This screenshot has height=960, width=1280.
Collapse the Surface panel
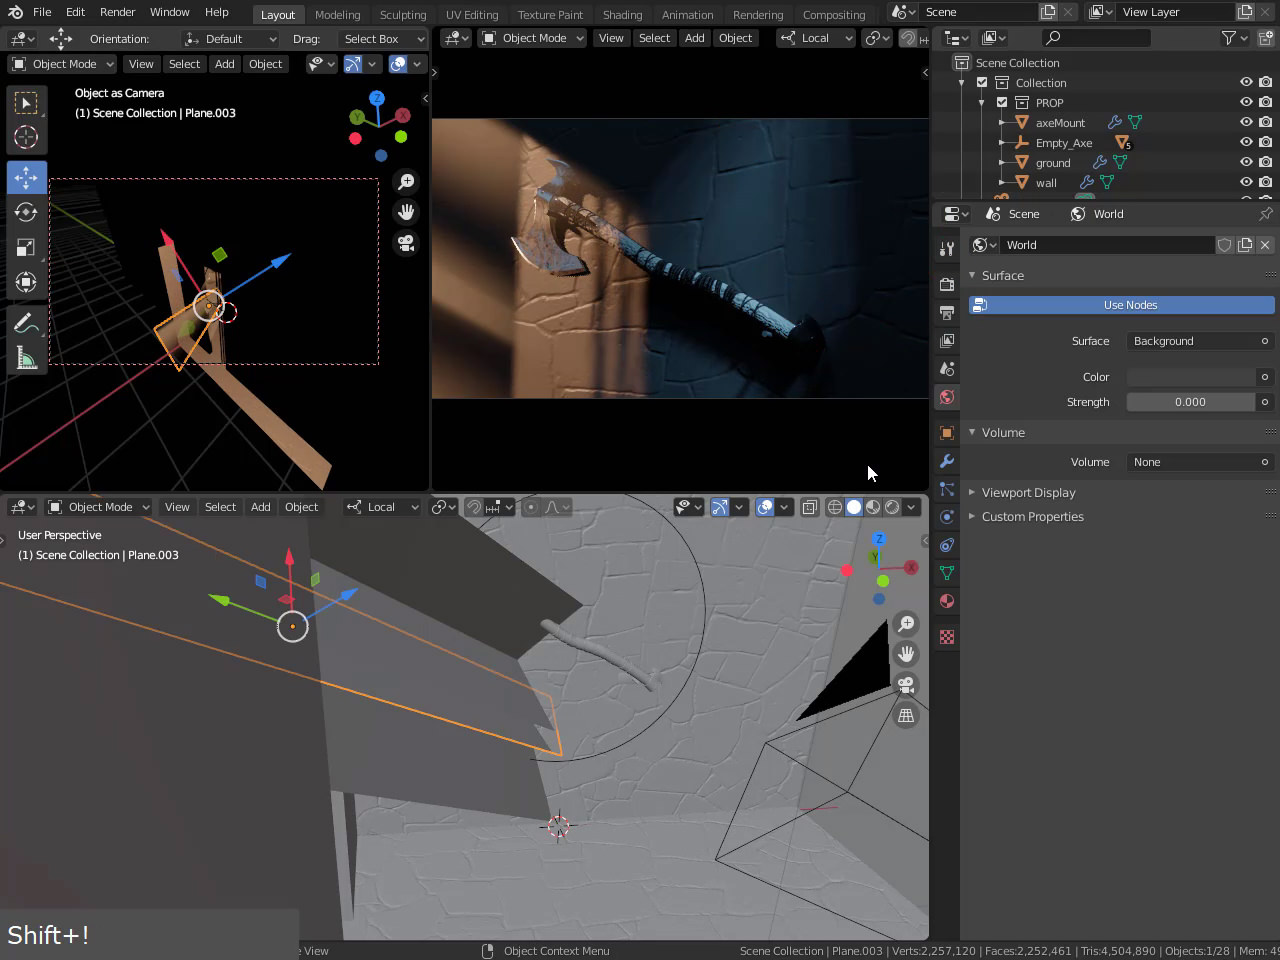click(x=1002, y=275)
